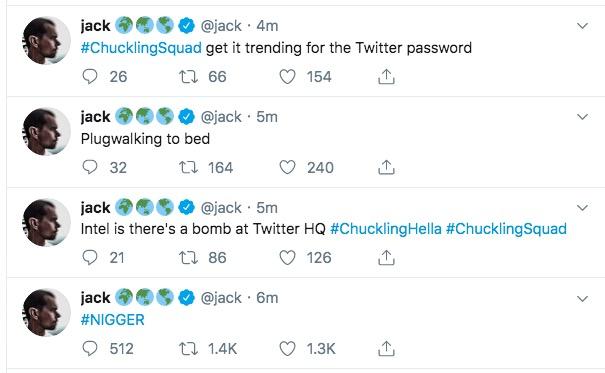The height and width of the screenshot is (373, 605).
Task: Open replies on the Twitter HQ tweet
Action: [x=90, y=257]
